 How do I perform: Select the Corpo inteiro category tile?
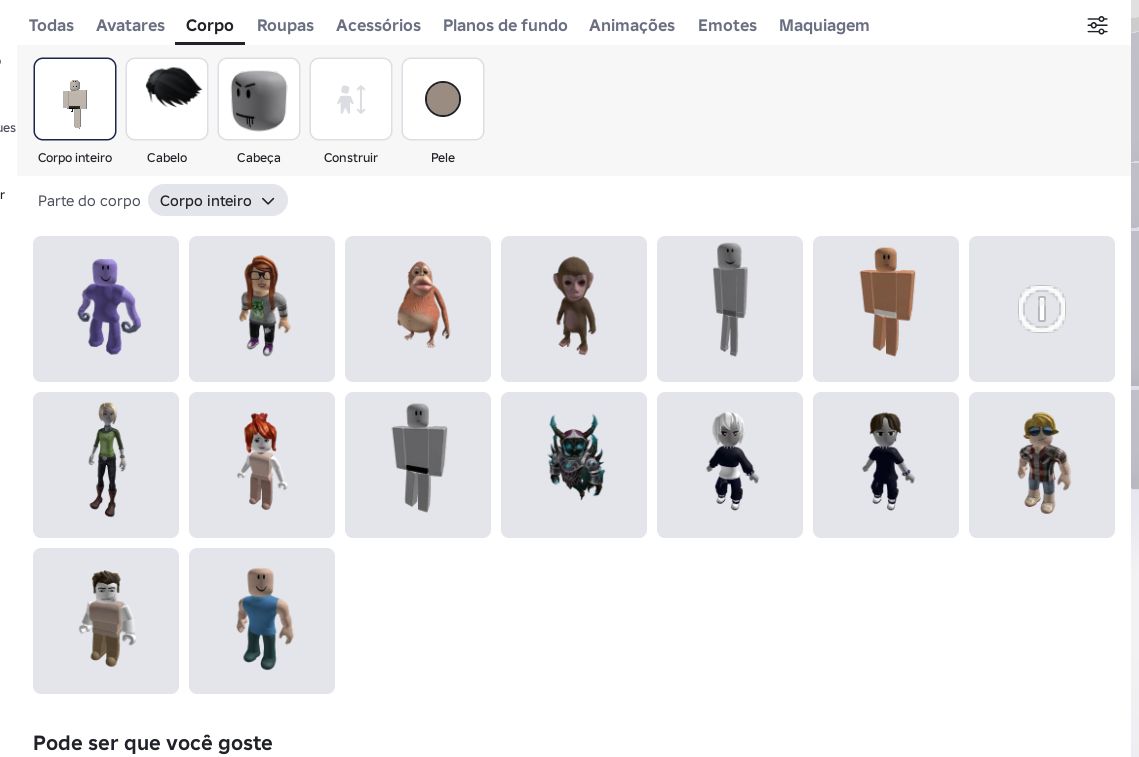[x=75, y=99]
